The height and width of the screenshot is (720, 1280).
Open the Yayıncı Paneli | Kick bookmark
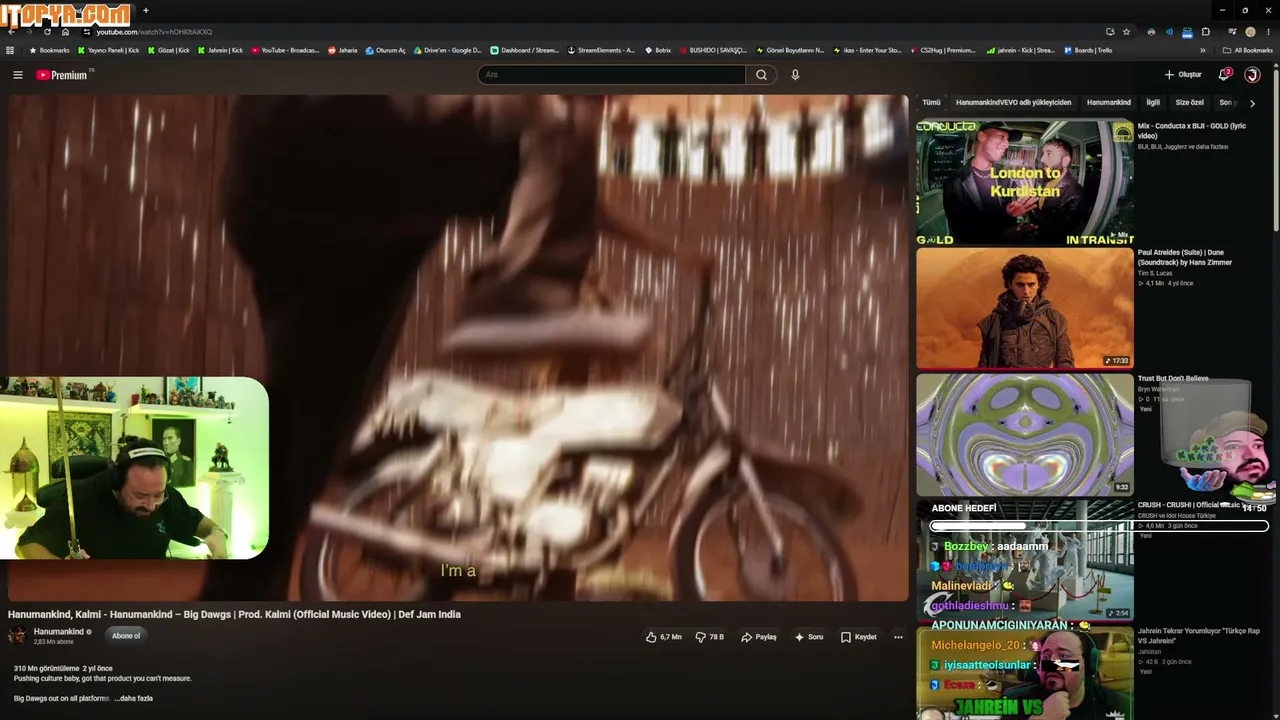pyautogui.click(x=109, y=50)
